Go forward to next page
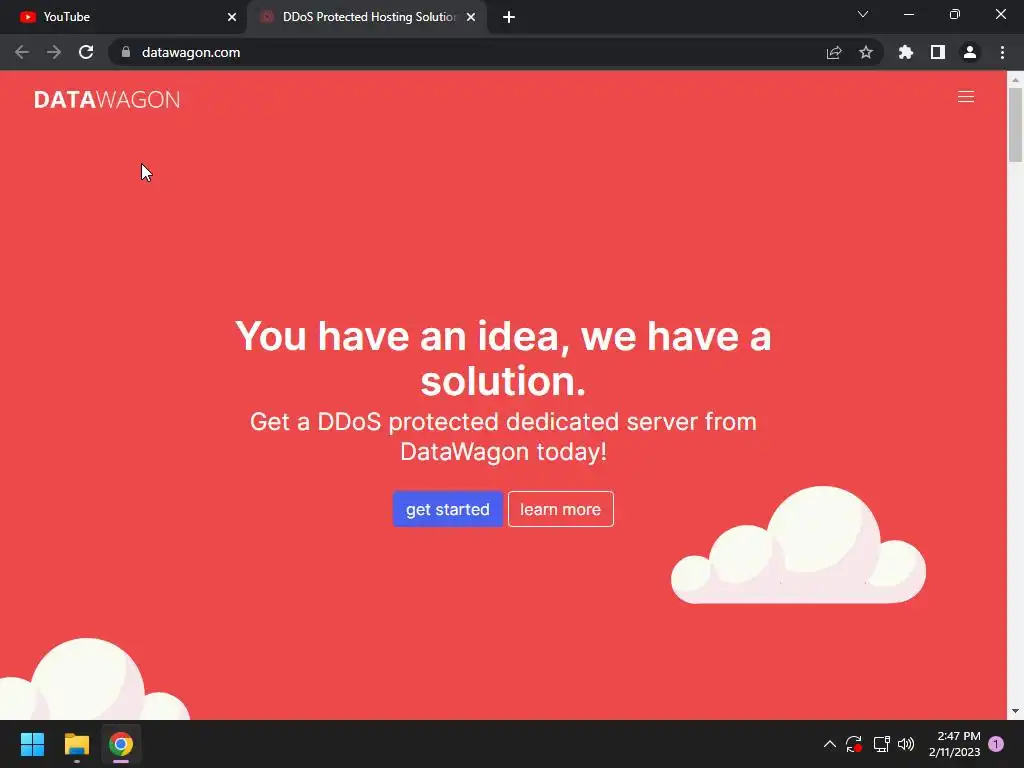The width and height of the screenshot is (1024, 768). [x=54, y=52]
